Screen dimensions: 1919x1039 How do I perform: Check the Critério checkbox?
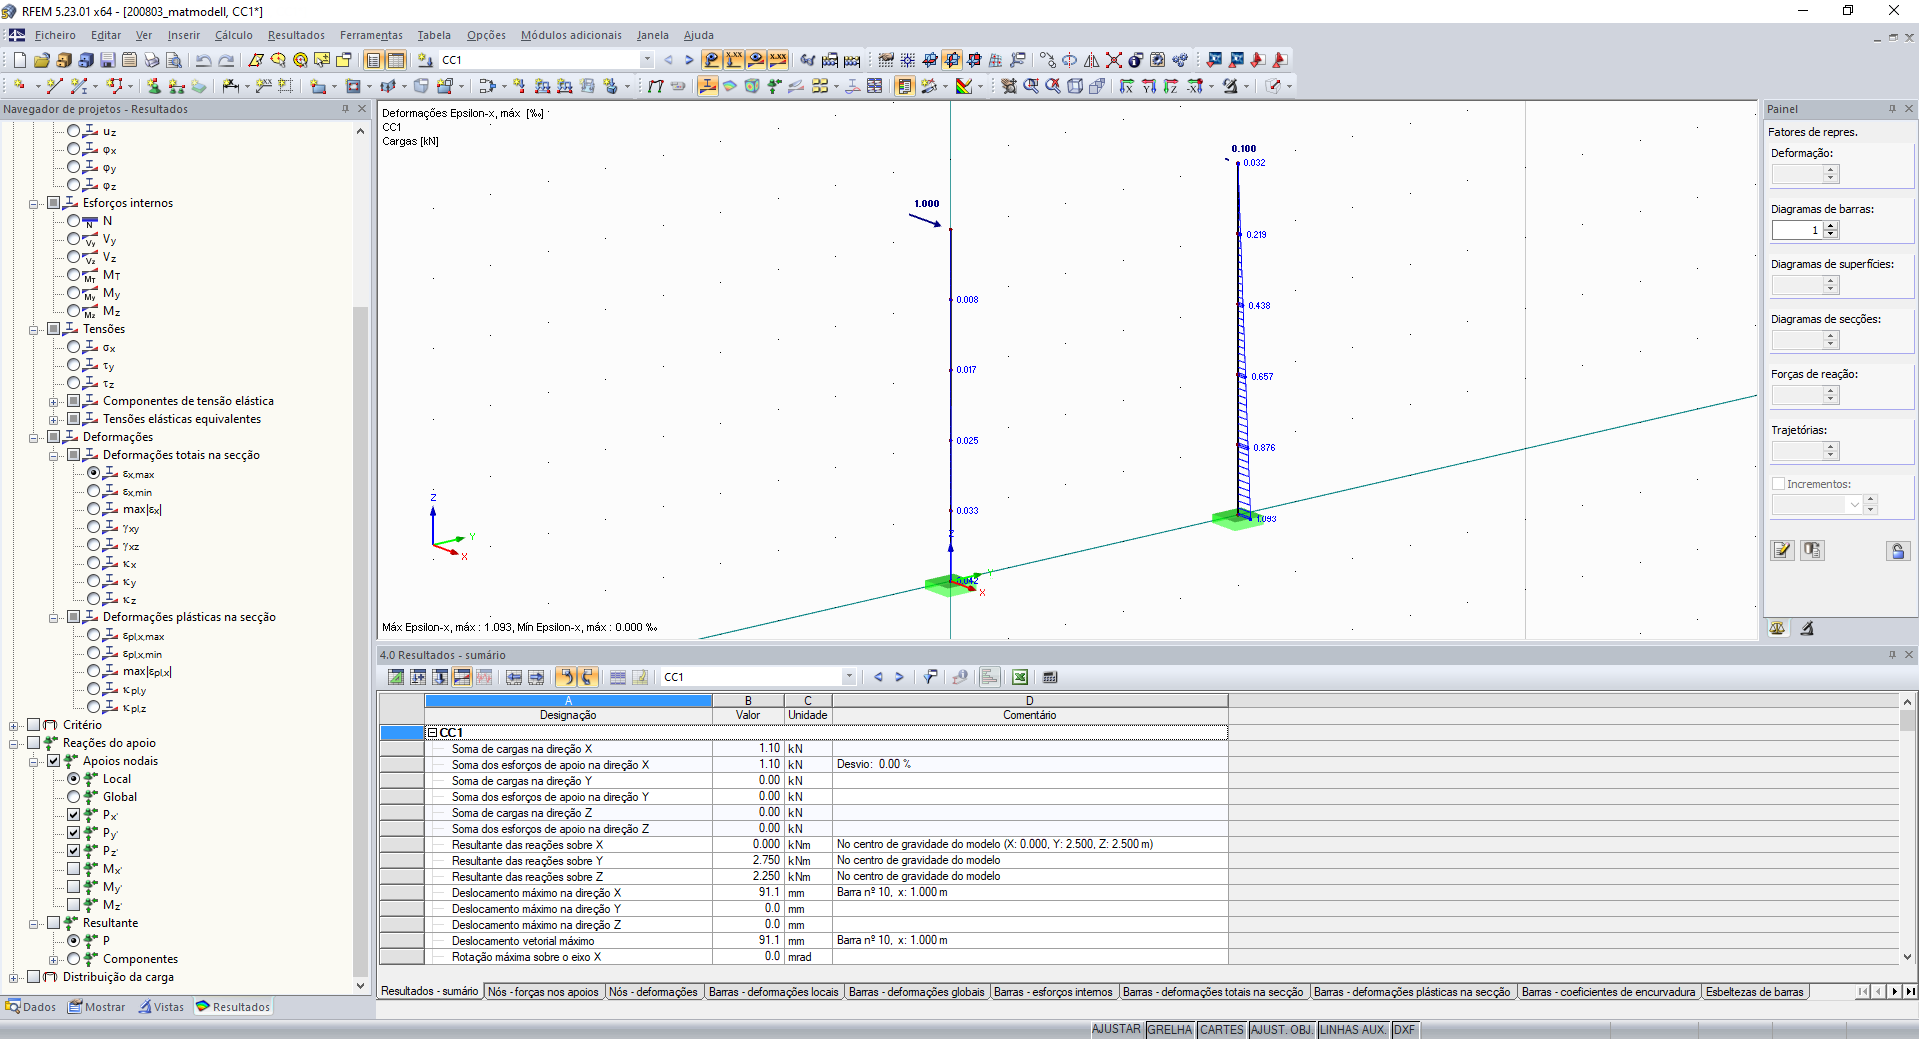pyautogui.click(x=34, y=725)
